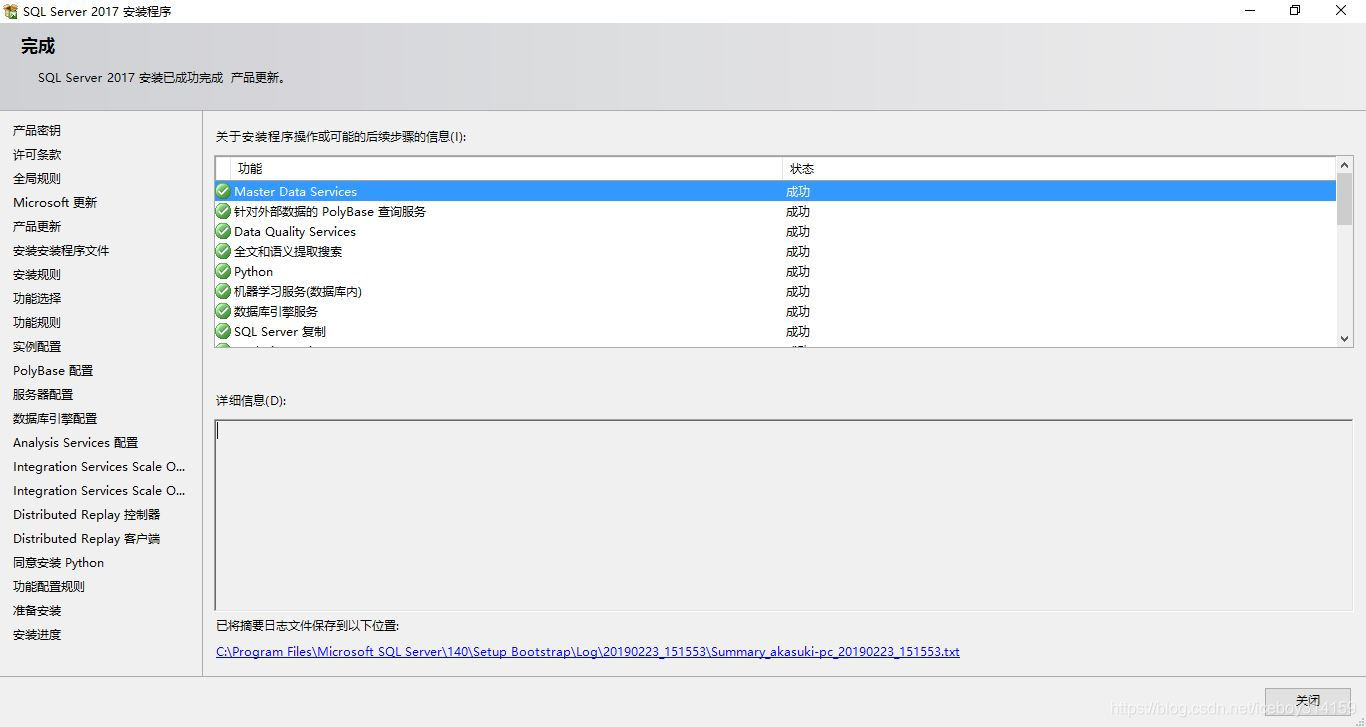Click the 安装进度 step in sidebar
Viewport: 1366px width, 727px height.
click(37, 635)
